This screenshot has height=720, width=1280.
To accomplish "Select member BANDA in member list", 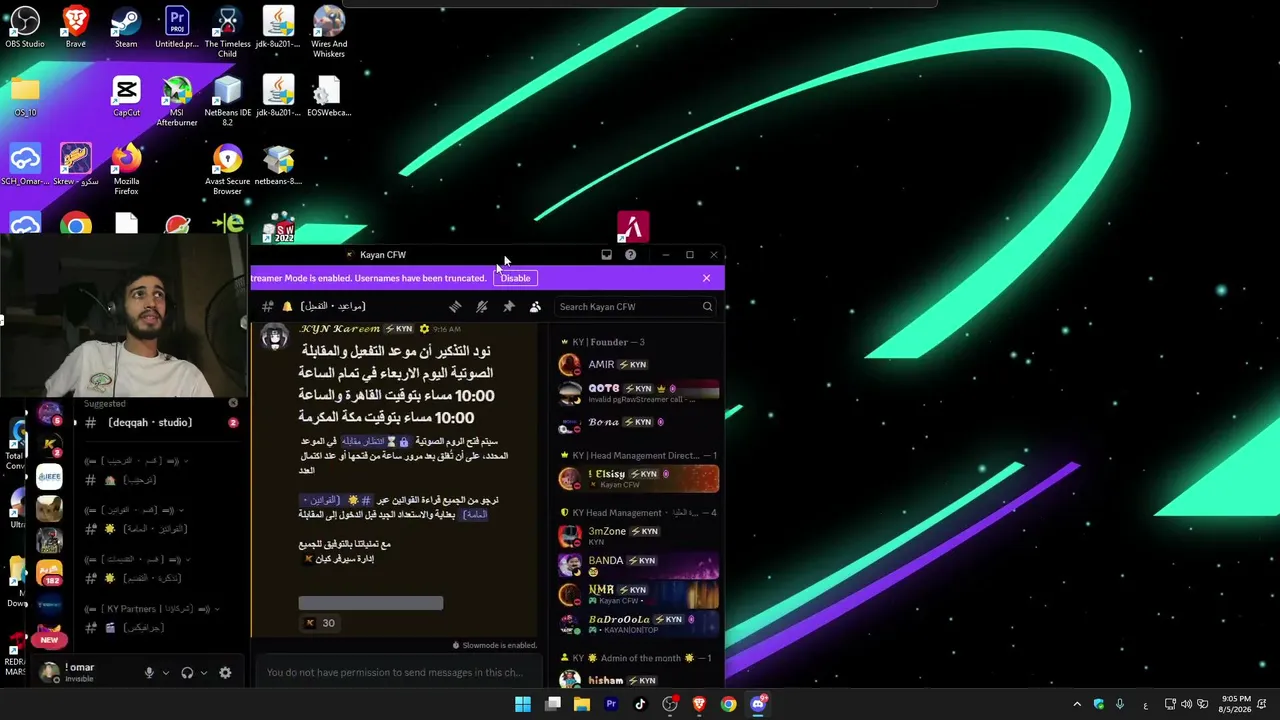I will (x=638, y=565).
